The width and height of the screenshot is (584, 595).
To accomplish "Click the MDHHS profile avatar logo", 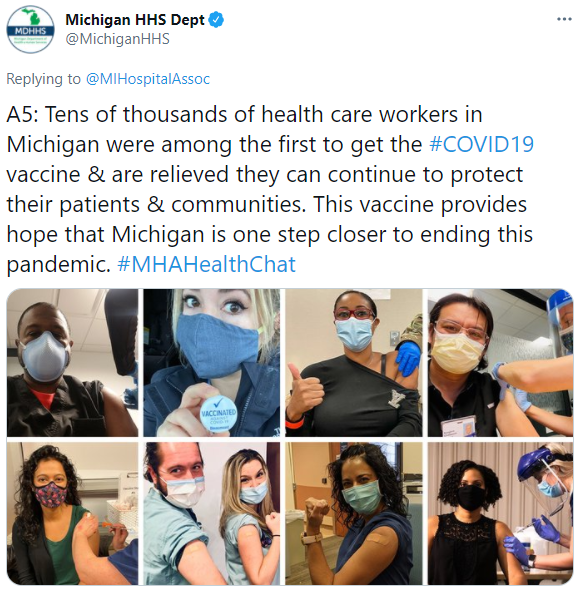I will point(30,29).
